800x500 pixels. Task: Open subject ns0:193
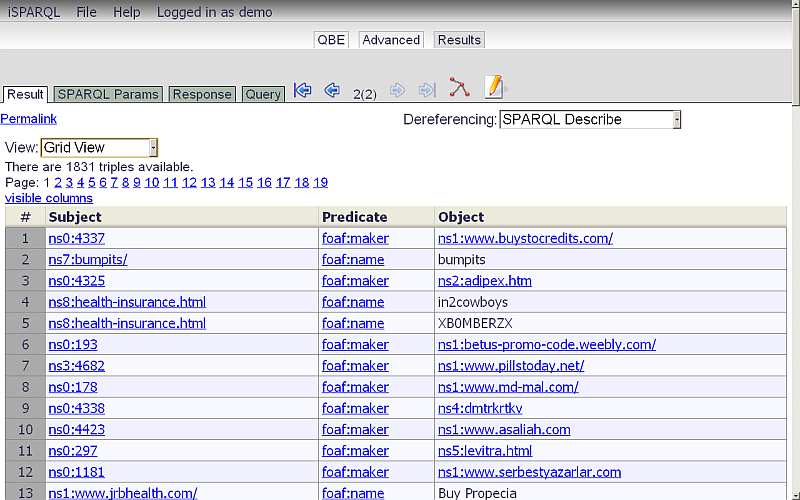tap(73, 345)
